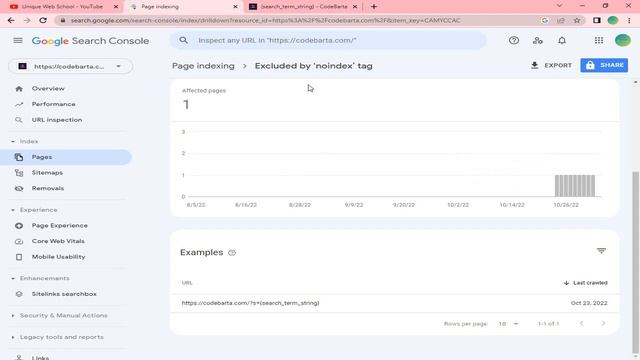Open Sitelinks searchbox enhancement
This screenshot has width=640, height=360.
point(65,294)
